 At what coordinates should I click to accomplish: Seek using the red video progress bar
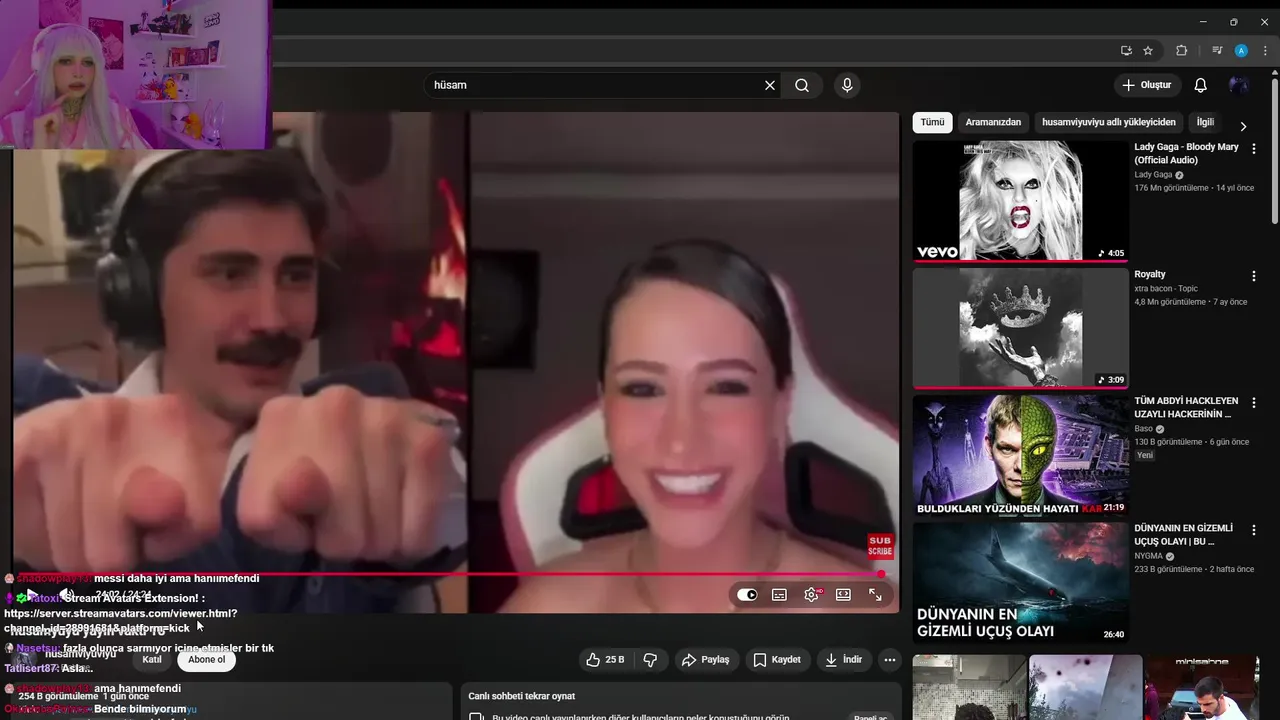[x=447, y=574]
